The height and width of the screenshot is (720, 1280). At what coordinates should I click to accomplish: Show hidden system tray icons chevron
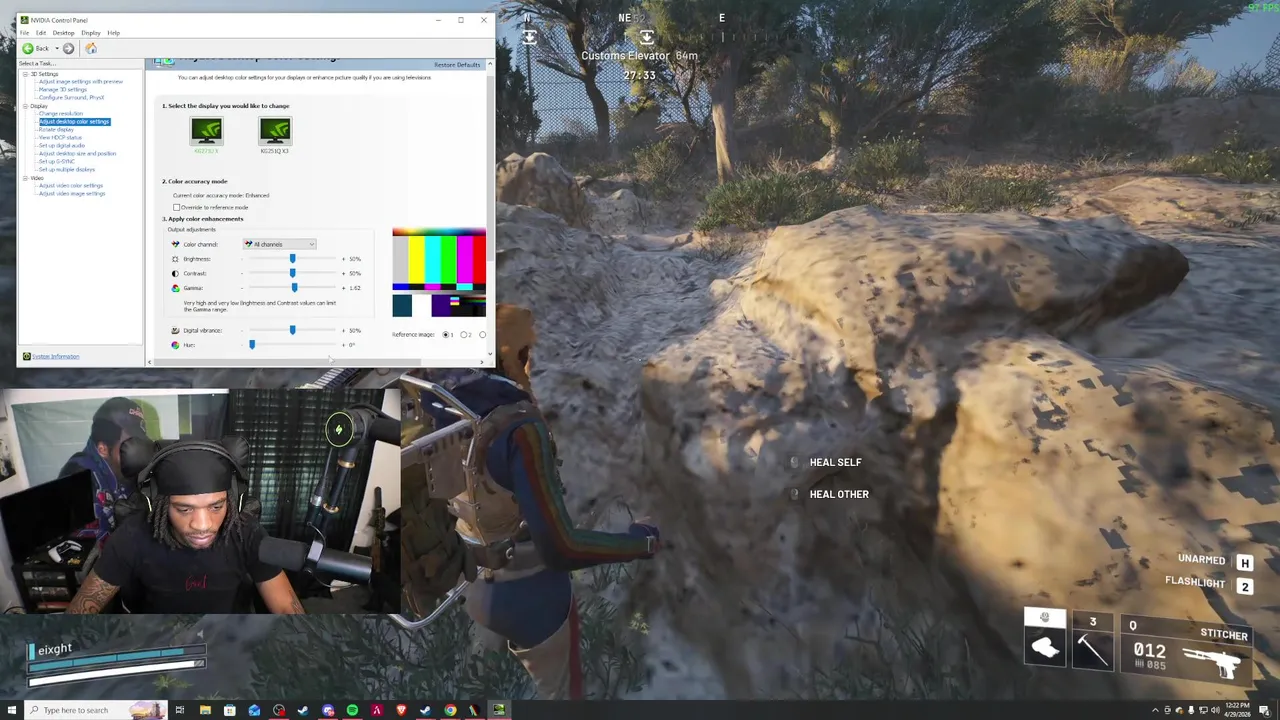click(1155, 710)
